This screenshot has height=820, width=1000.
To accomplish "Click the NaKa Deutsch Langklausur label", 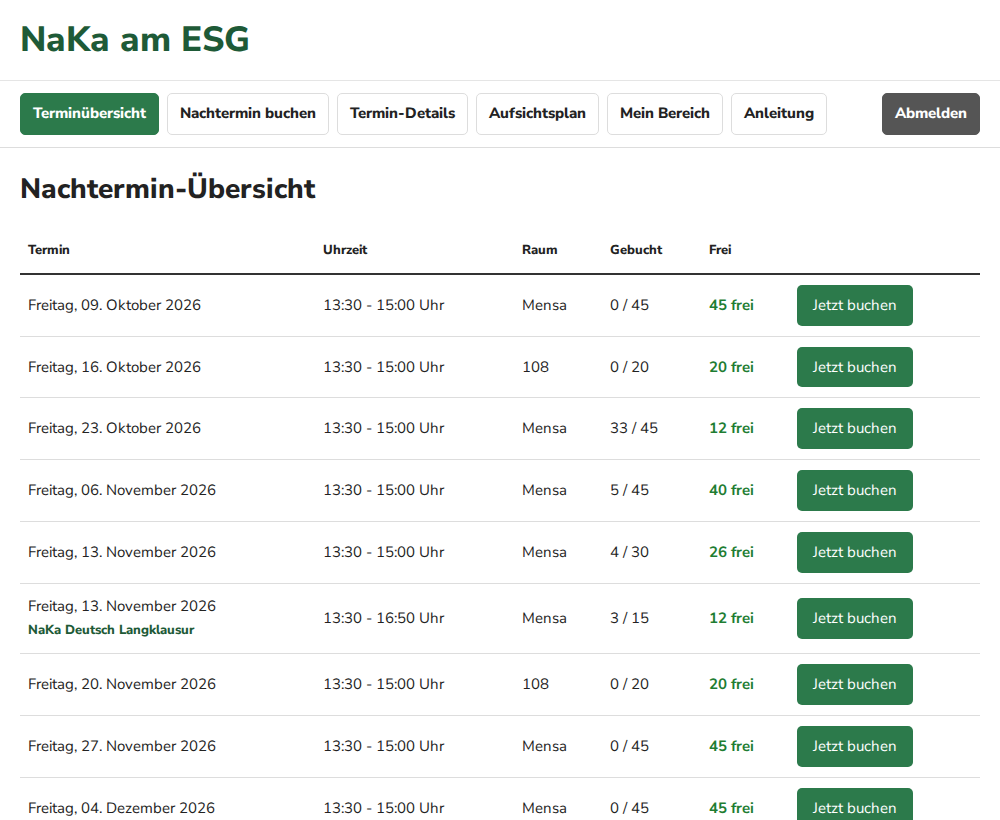I will click(x=111, y=630).
